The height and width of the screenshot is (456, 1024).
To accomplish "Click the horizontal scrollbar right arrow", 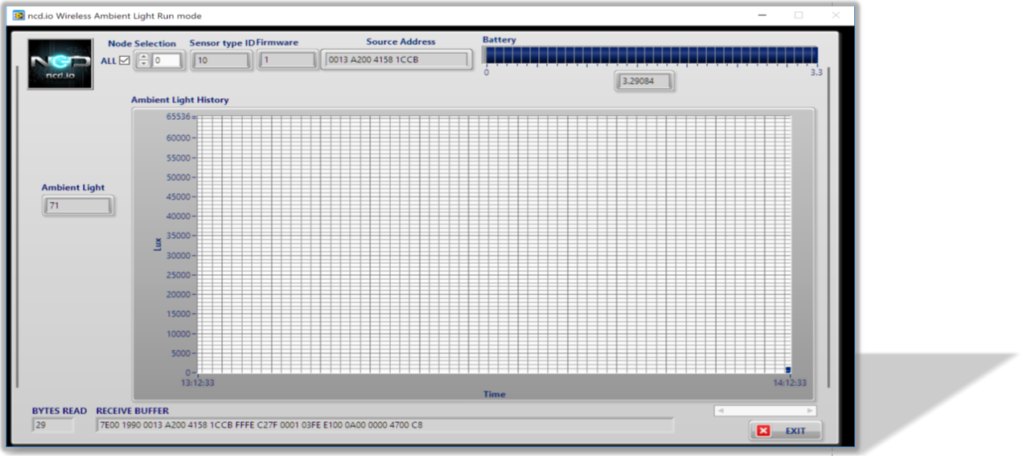I will [810, 411].
